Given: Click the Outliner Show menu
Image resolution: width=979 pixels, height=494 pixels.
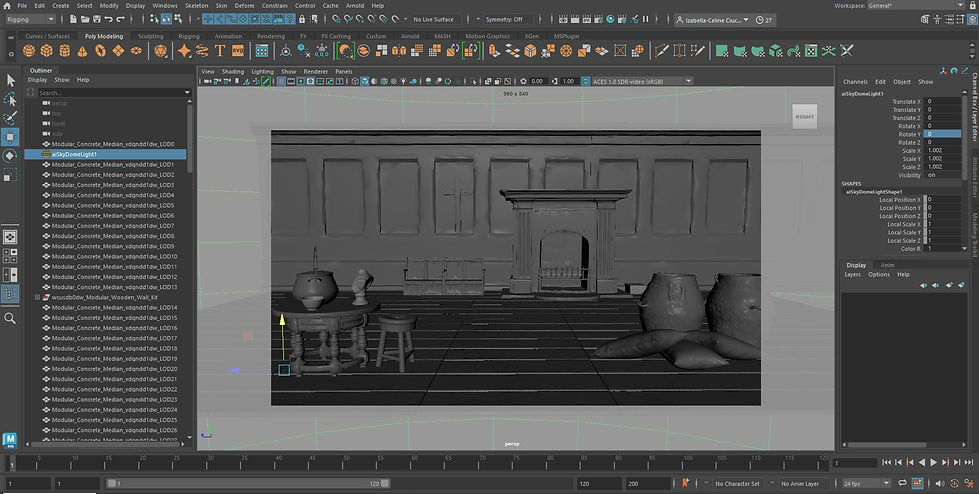Looking at the screenshot, I should point(62,80).
